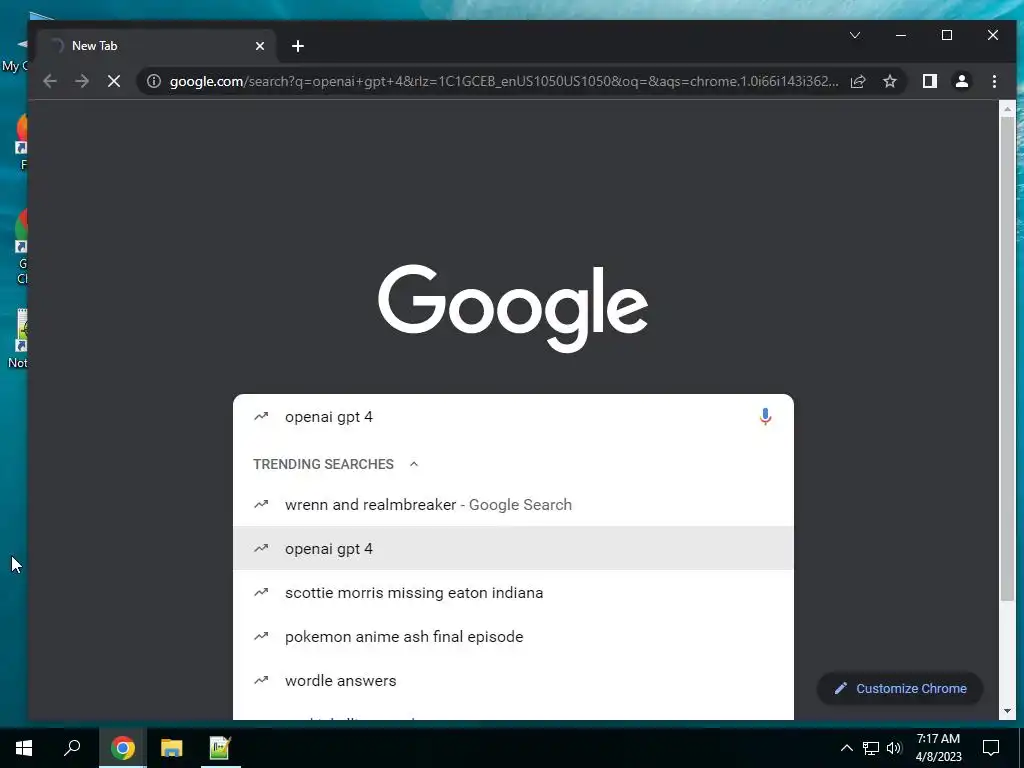Click the network tray icon
Viewport: 1024px width, 768px height.
(x=871, y=748)
